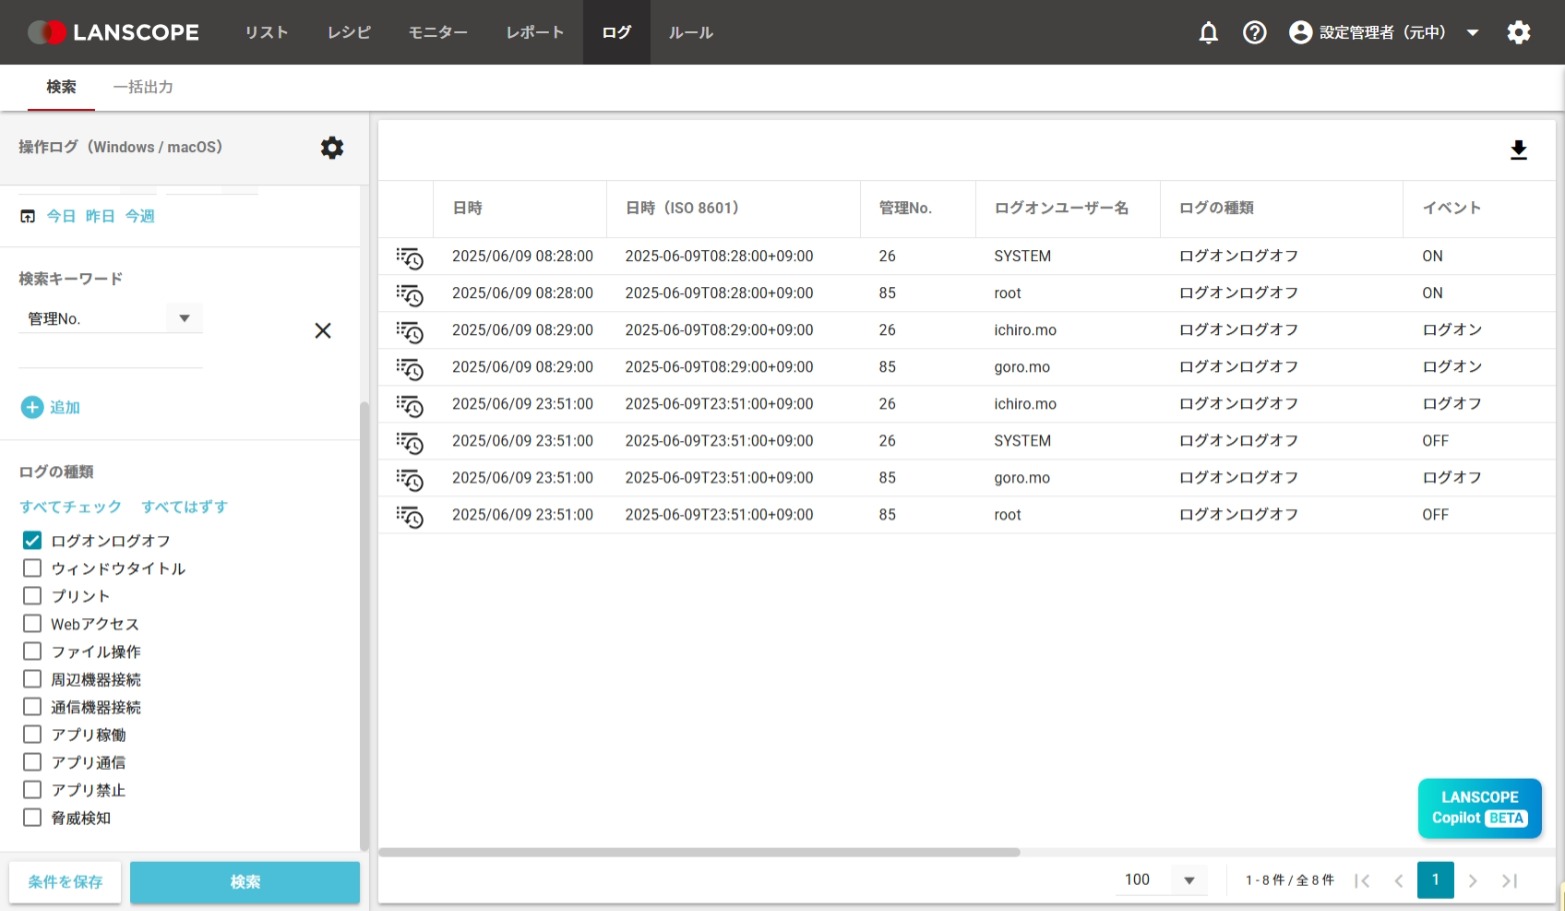Image resolution: width=1565 pixels, height=911 pixels.
Task: Open the top-right system settings gear
Action: click(x=1518, y=33)
